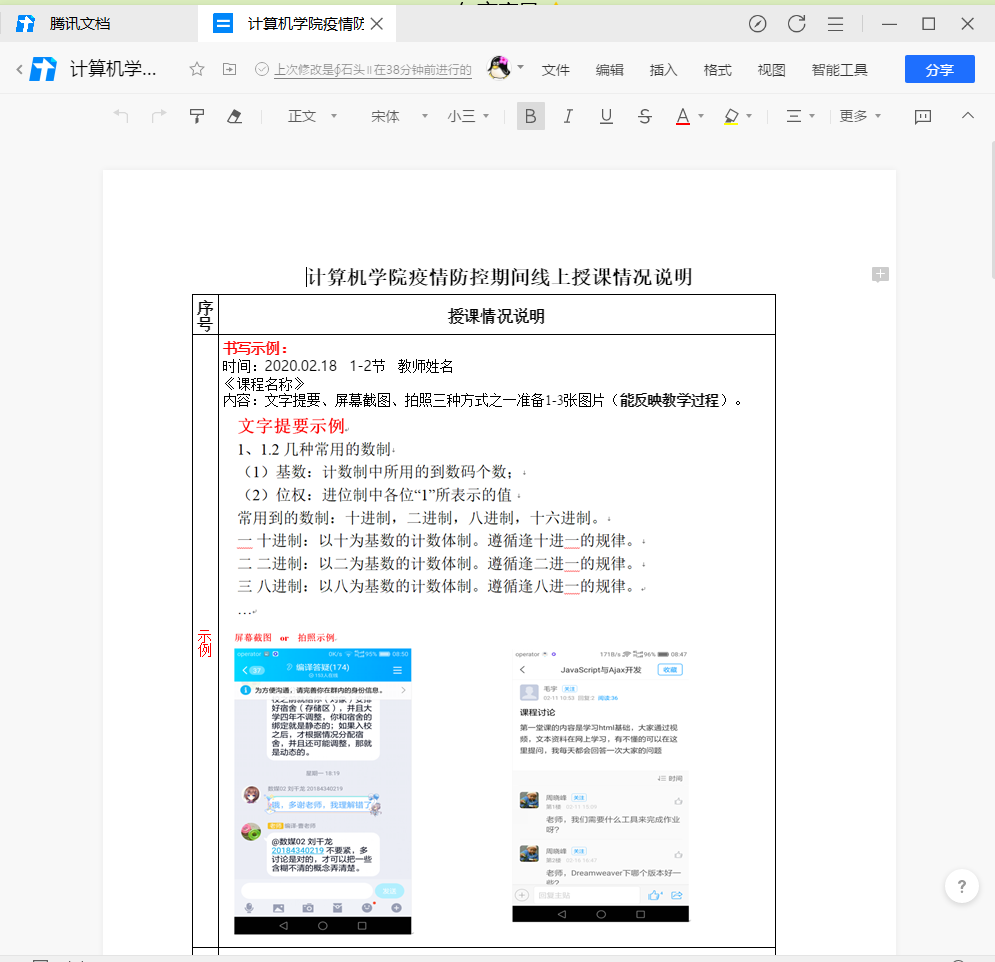This screenshot has height=962, width=995.
Task: Open the 正文 paragraph style dropdown
Action: pyautogui.click(x=309, y=116)
